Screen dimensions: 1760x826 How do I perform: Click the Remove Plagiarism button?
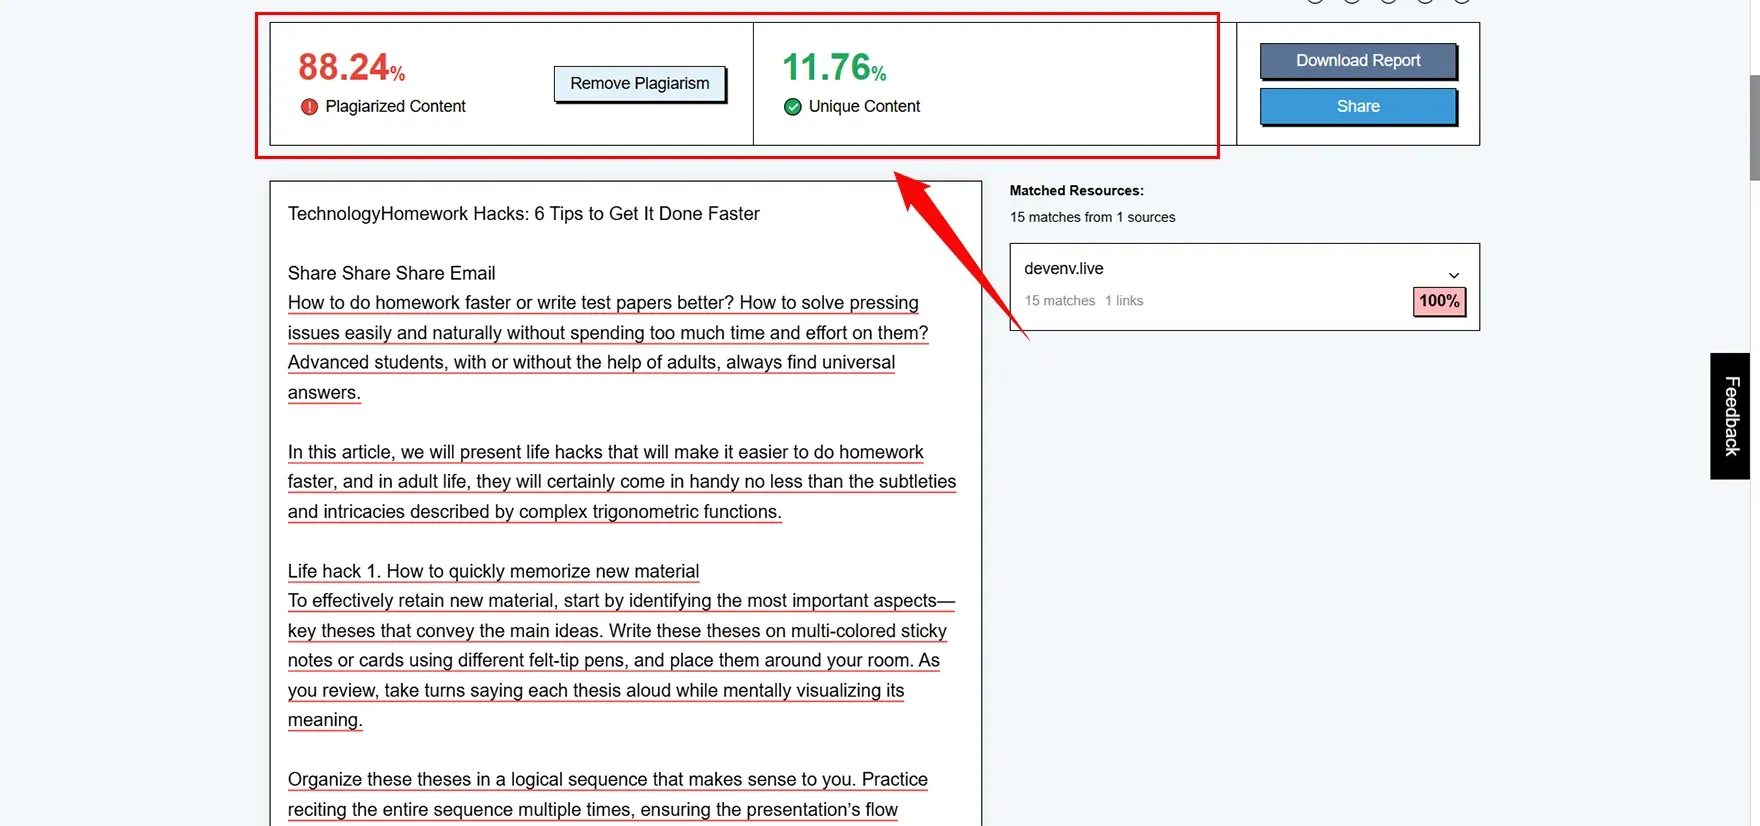640,84
